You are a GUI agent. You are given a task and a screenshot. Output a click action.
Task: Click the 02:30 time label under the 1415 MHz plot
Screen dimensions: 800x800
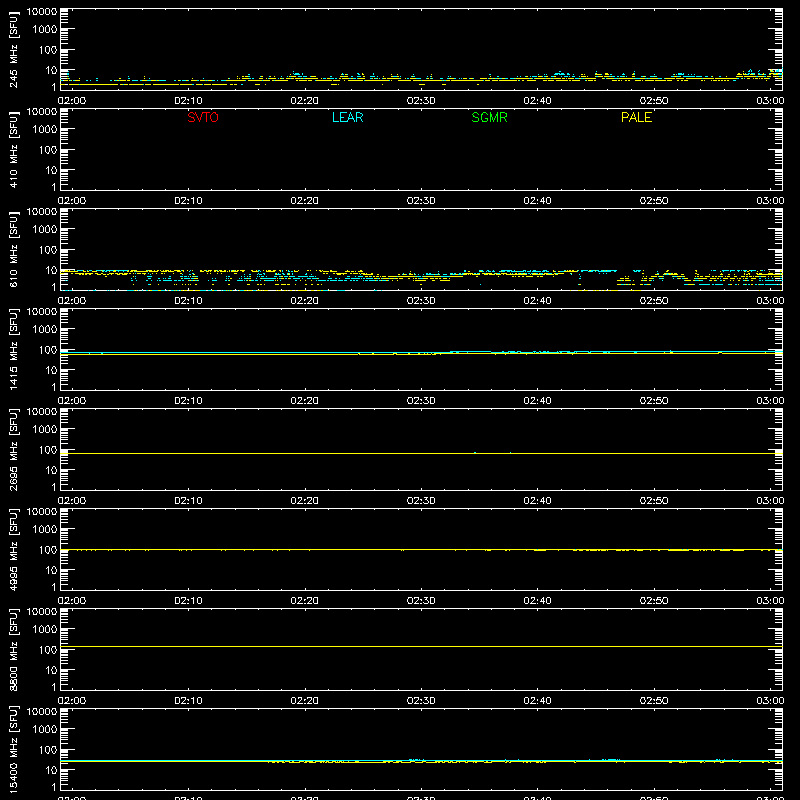pos(421,401)
